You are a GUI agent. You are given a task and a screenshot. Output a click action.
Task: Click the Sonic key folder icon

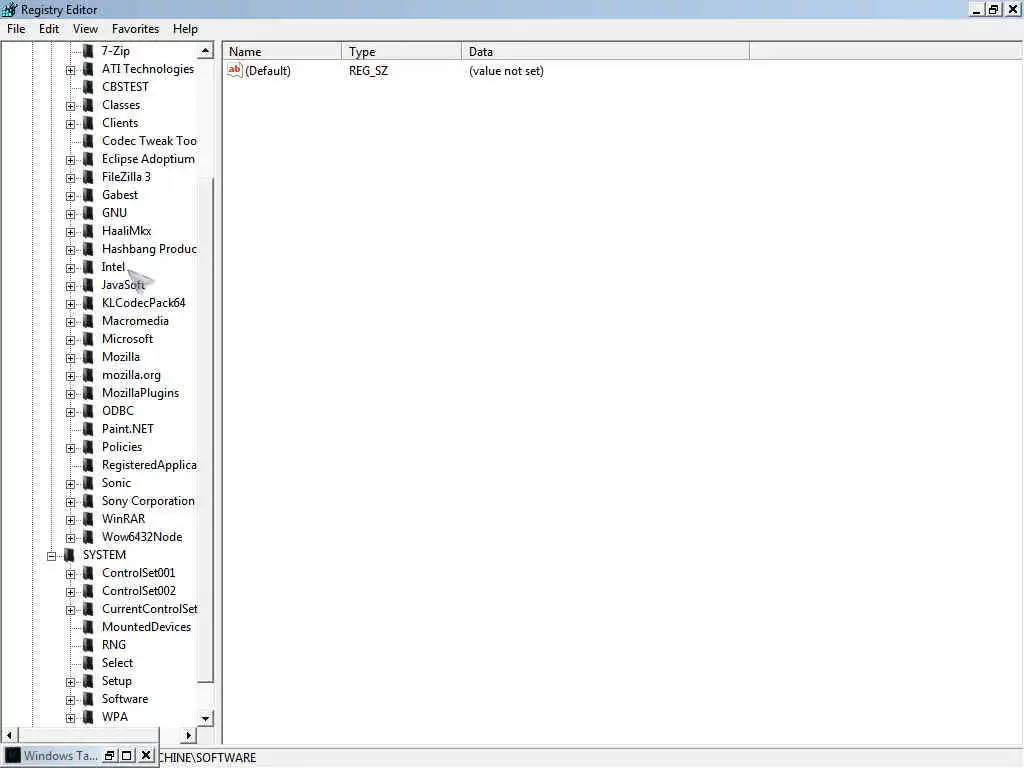point(88,483)
